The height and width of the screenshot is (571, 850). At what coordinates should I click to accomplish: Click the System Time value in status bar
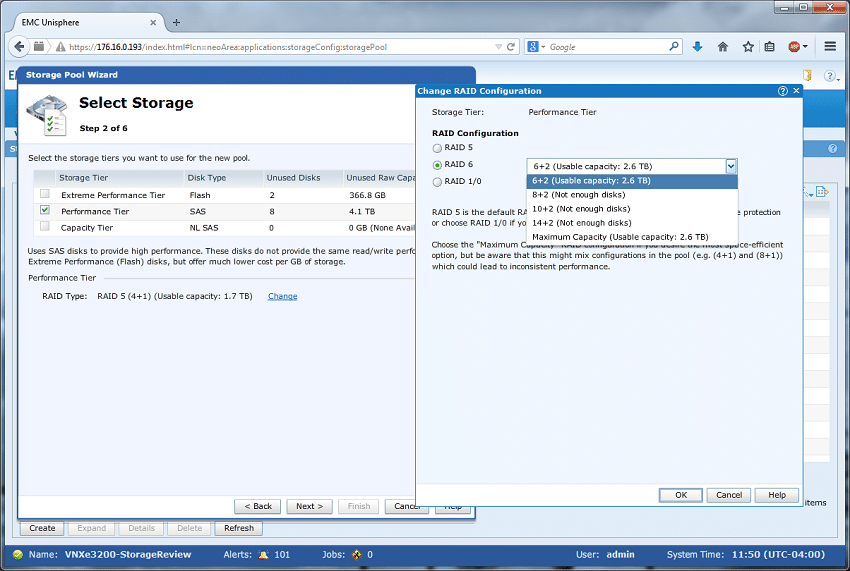778,555
